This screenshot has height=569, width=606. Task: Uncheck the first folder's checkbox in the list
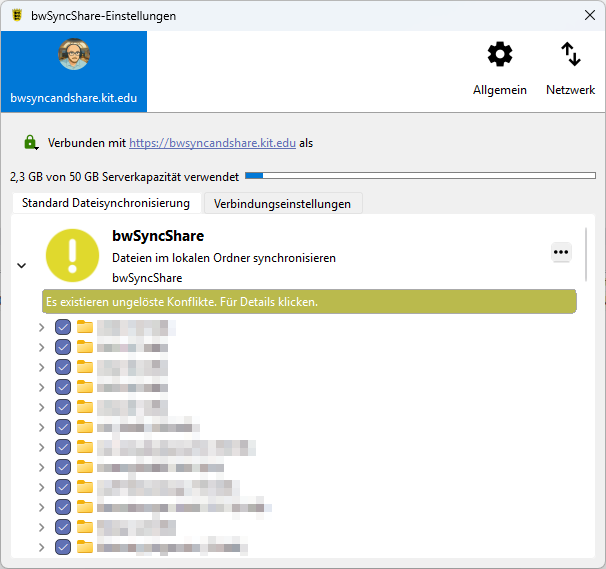coord(63,327)
